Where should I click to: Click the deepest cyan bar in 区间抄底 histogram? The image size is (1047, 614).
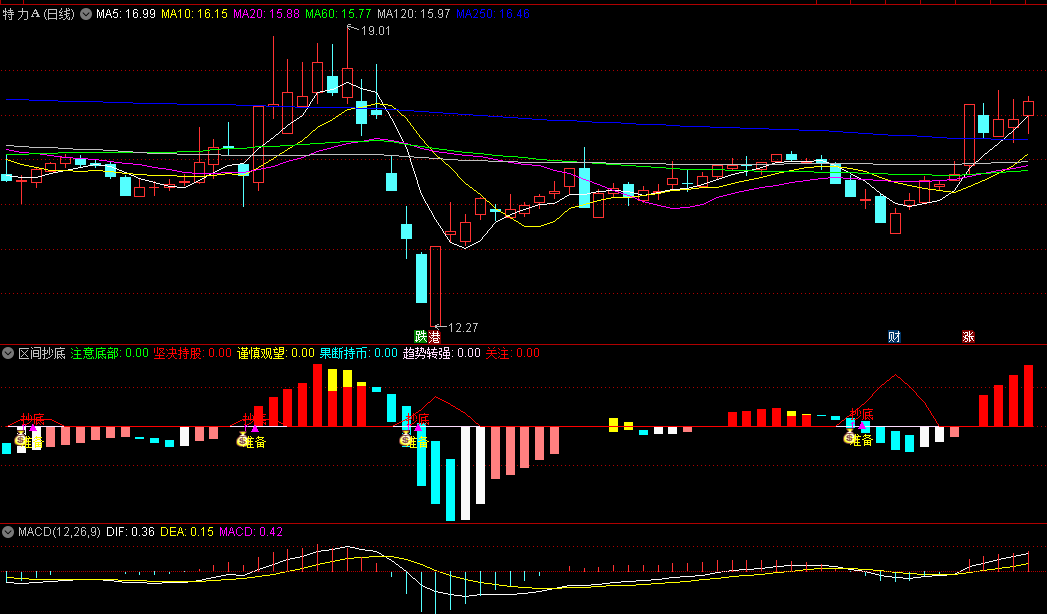451,489
